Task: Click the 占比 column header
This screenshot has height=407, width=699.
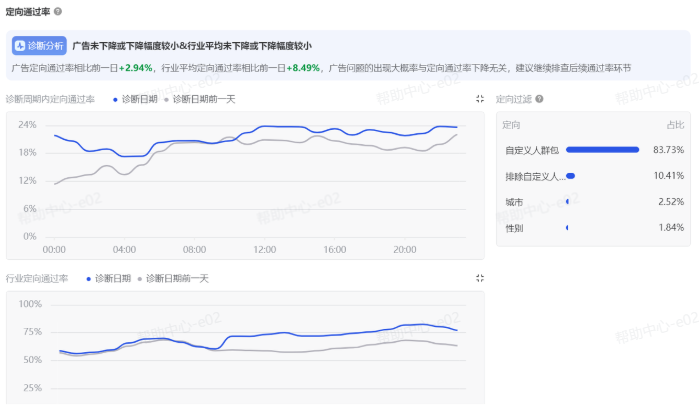Action: click(675, 125)
